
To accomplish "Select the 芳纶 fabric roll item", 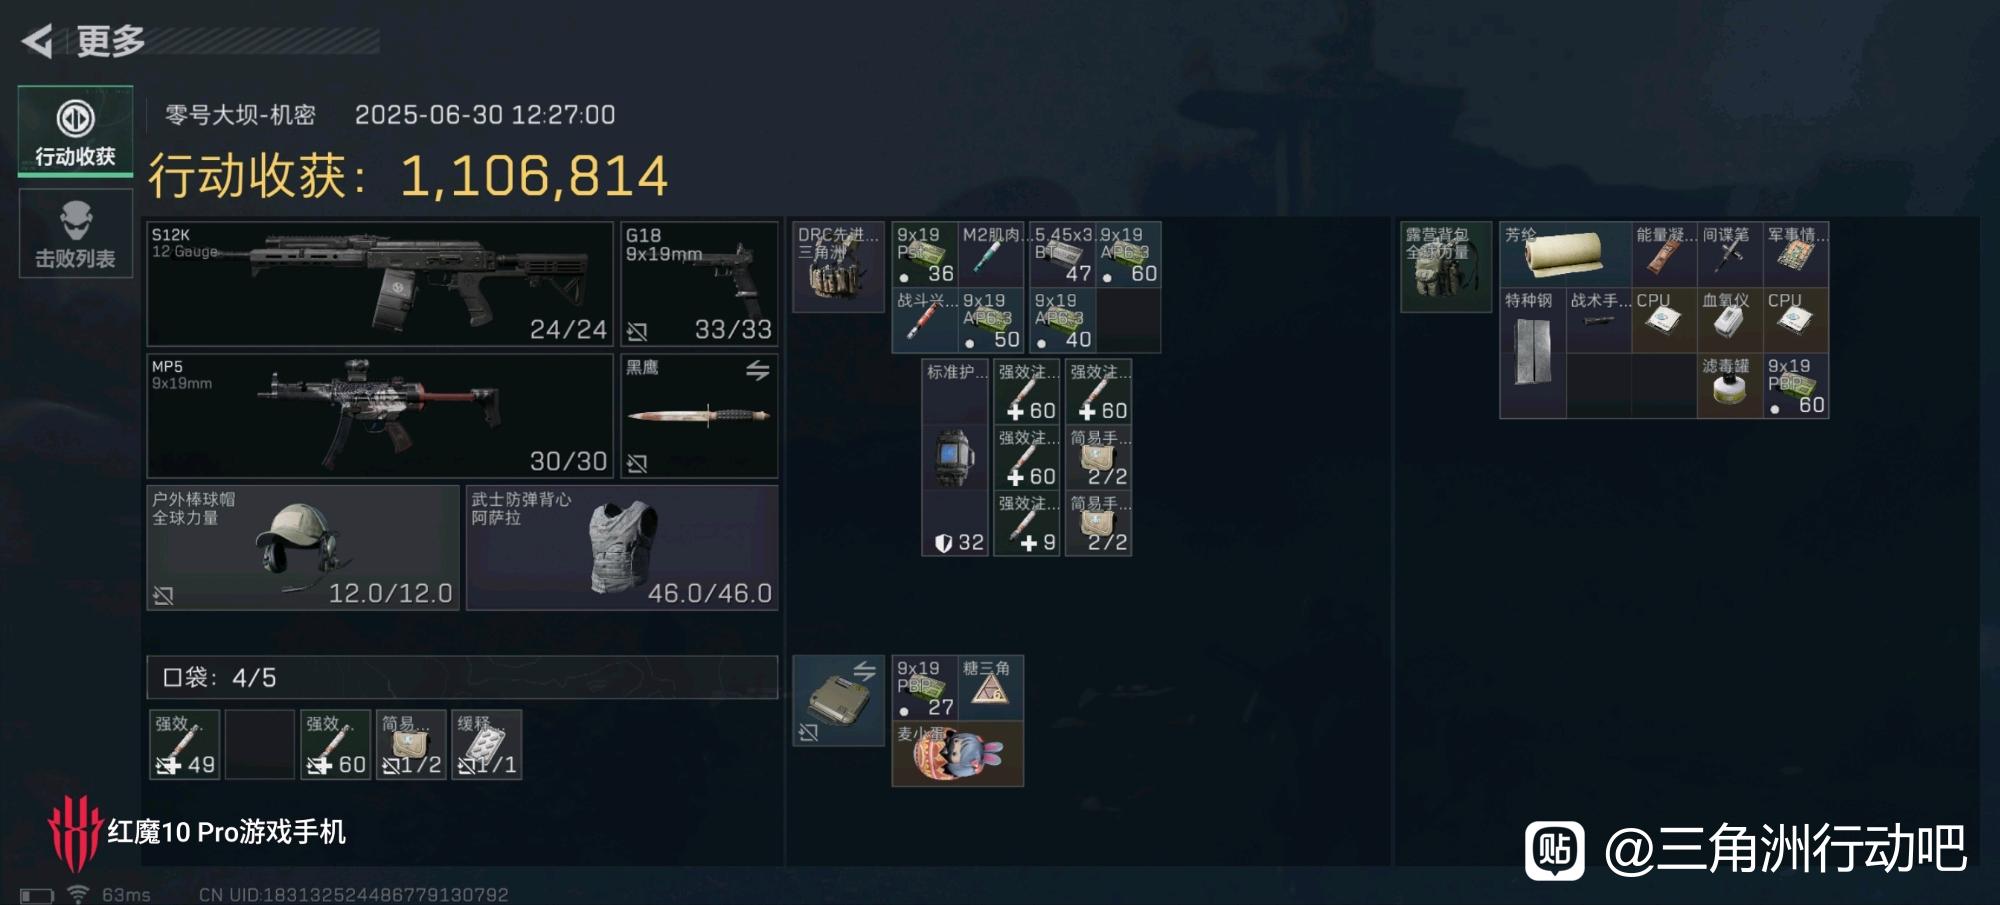I will point(1565,254).
